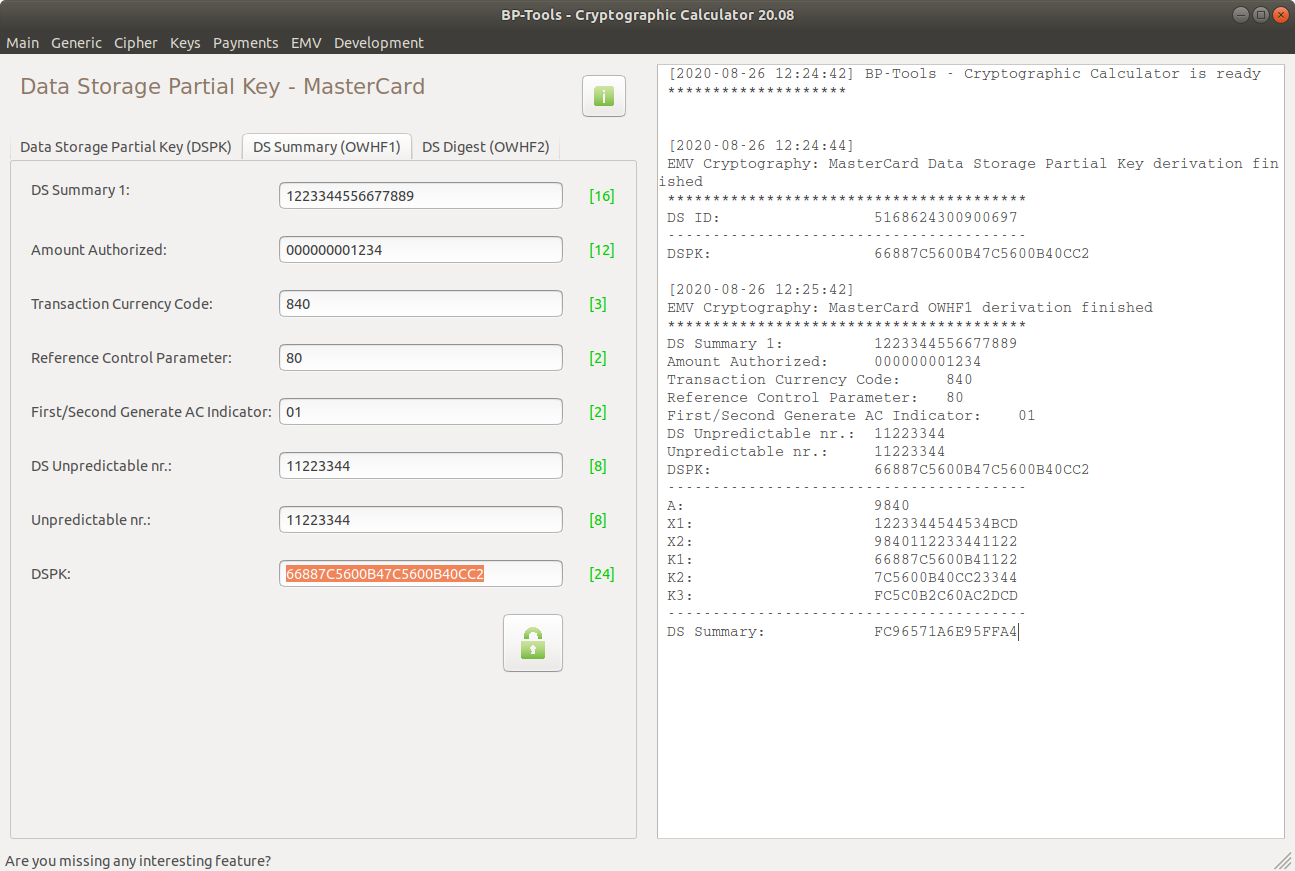Click the First/Second Generate AC Indicator field

420,412
